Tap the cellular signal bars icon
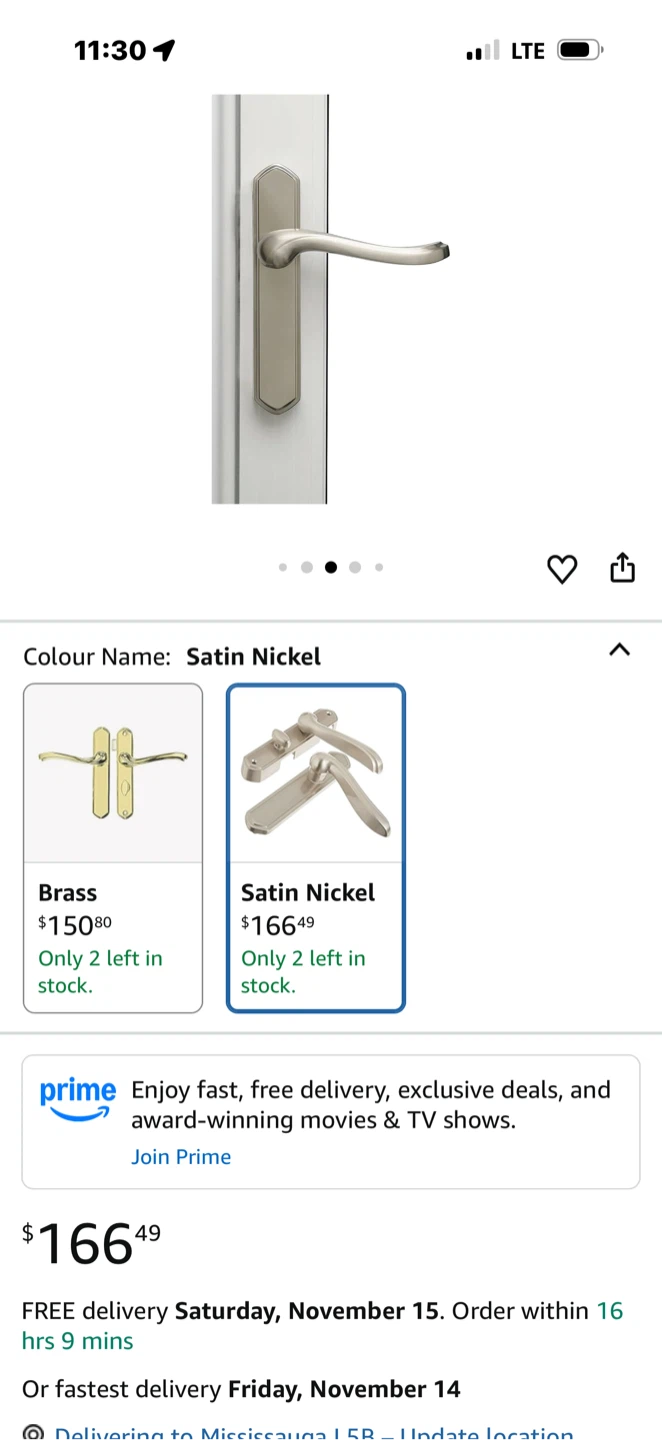This screenshot has width=662, height=1440. point(482,51)
